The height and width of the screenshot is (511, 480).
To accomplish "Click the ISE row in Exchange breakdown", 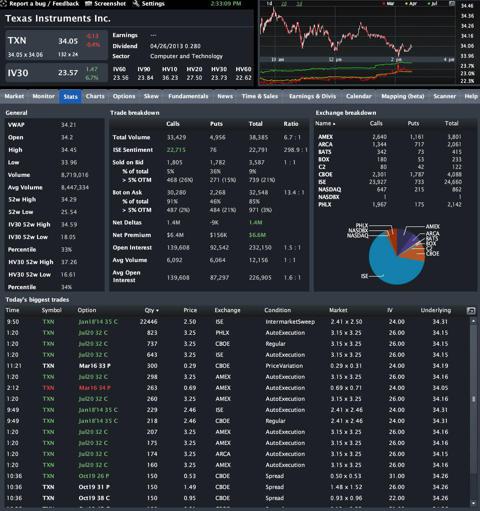I will (x=390, y=182).
